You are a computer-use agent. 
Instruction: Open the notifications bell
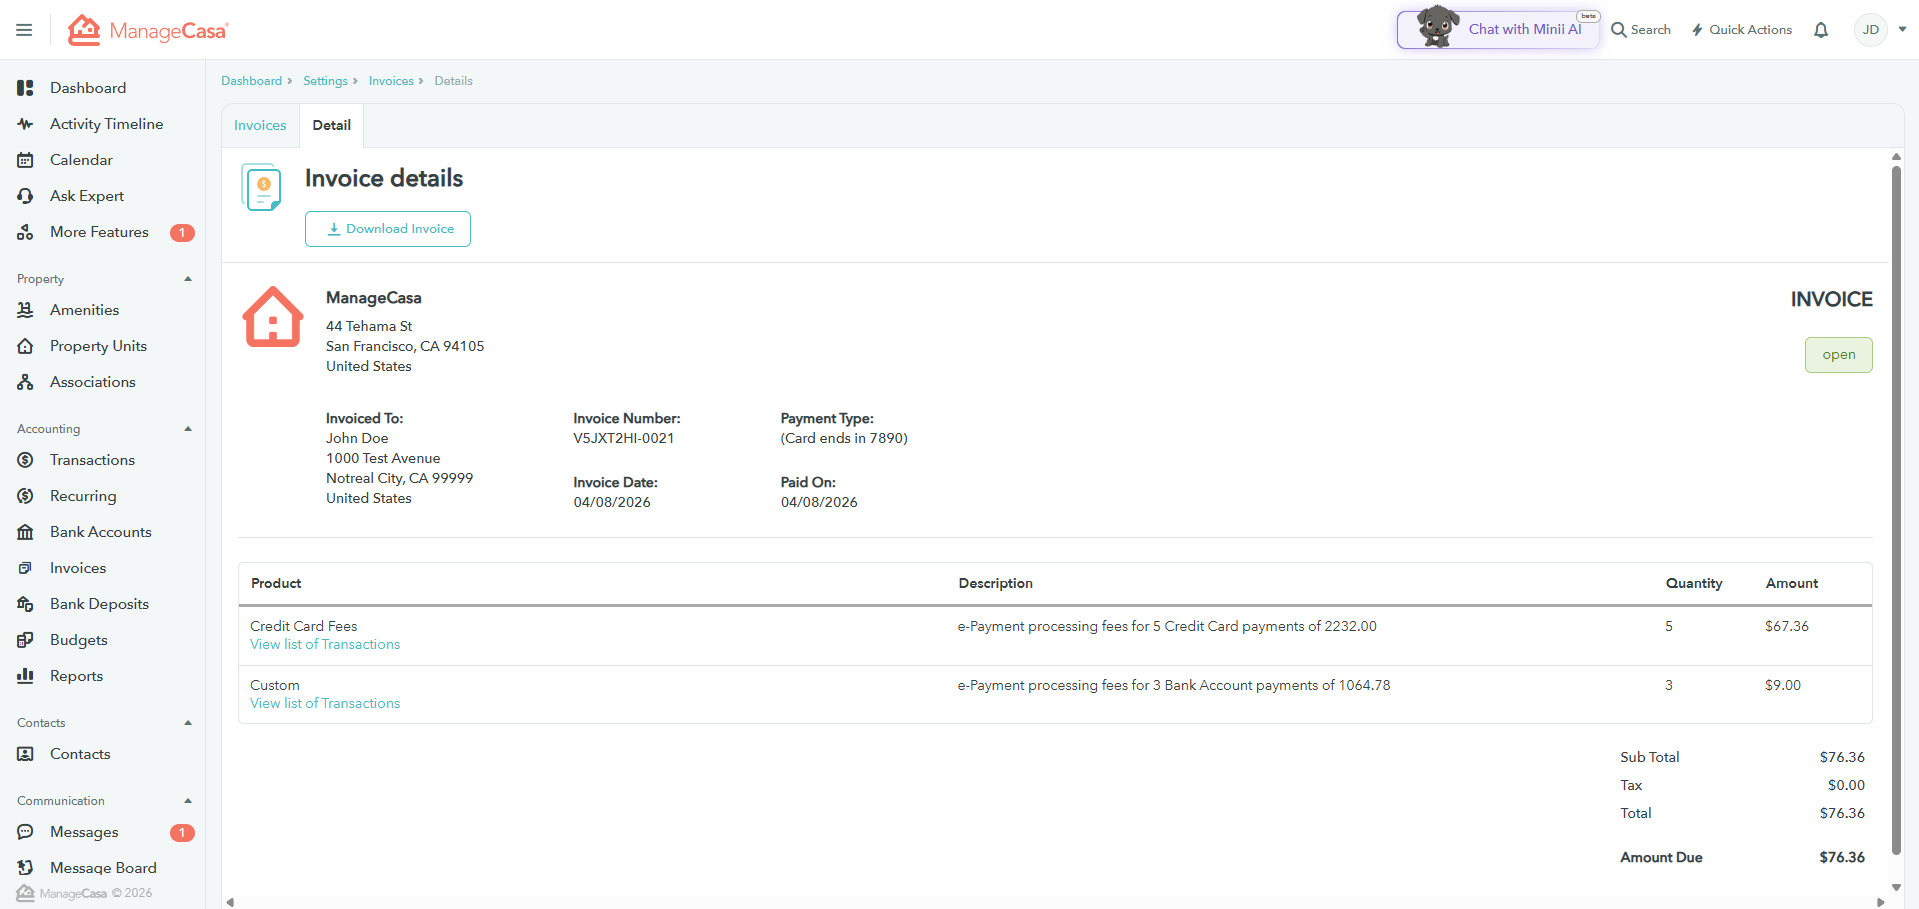point(1821,30)
